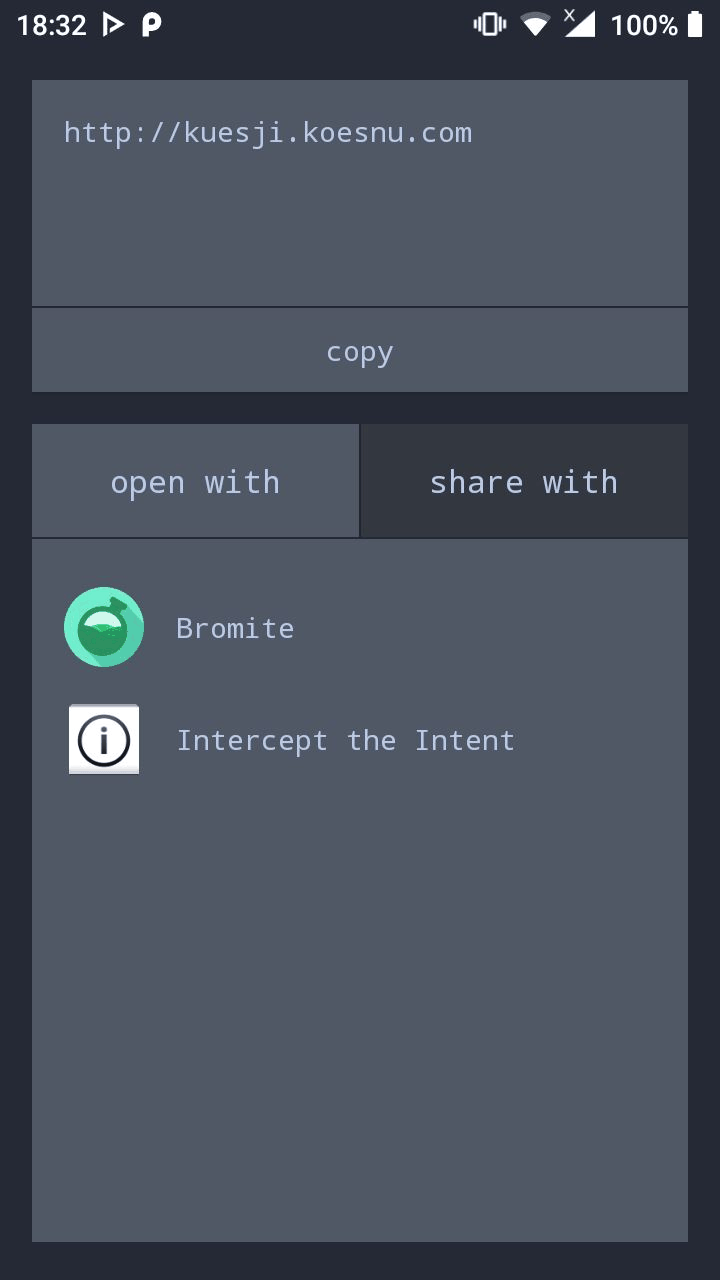Tap the play triangle status bar icon
This screenshot has width=720, height=1280.
112,23
